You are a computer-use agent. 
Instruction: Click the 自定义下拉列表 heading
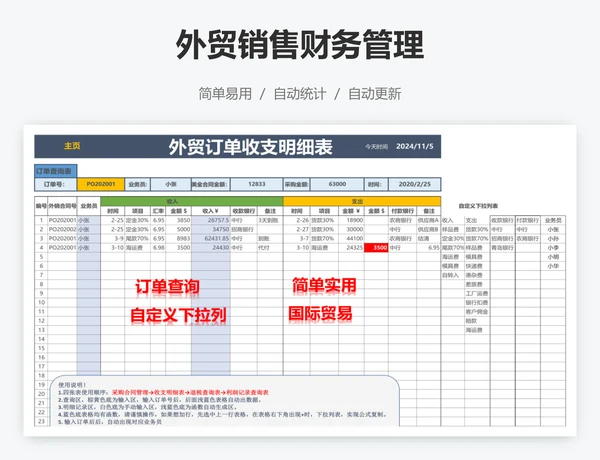tap(478, 206)
